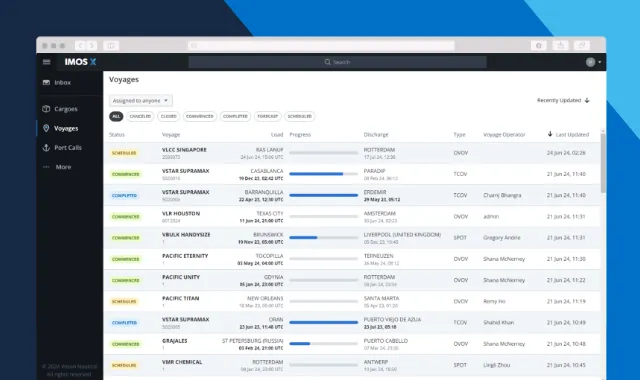Expand the user account caret
The image size is (640, 380).
pos(600,62)
